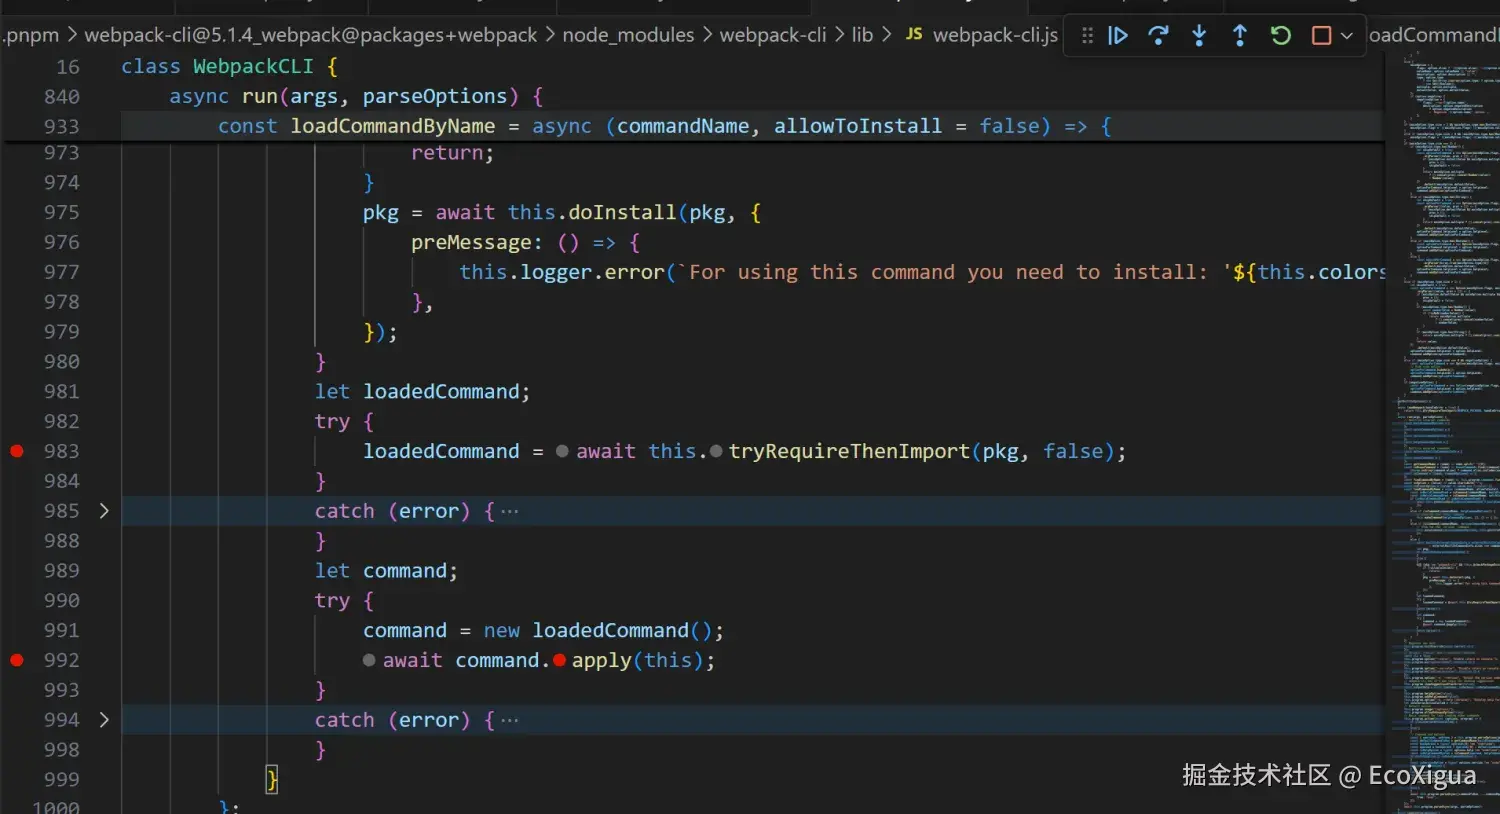Click 'new loadedCommand()' on line 991
Screen dimensions: 1500x814
(598, 631)
